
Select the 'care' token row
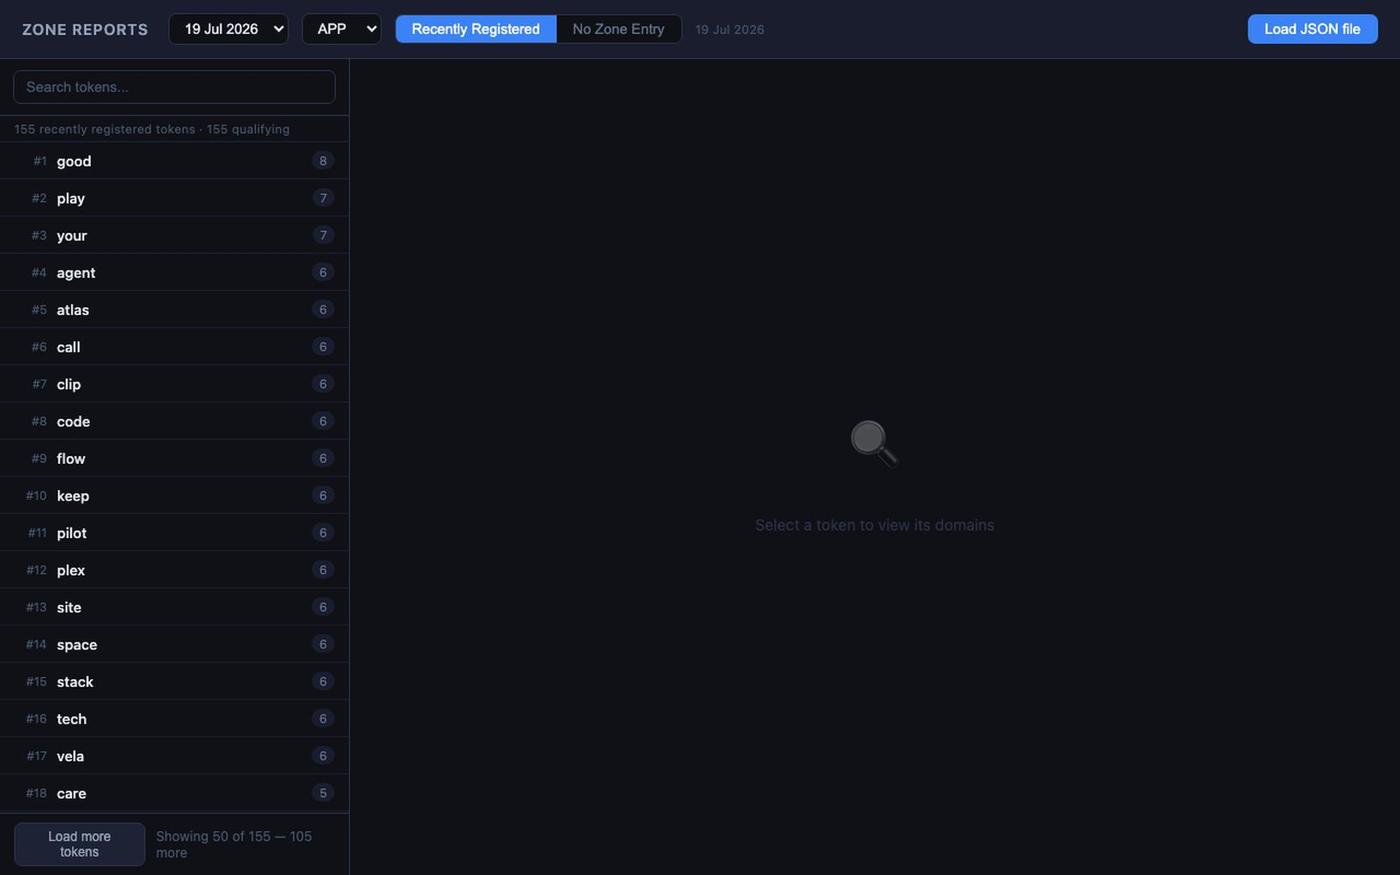(174, 793)
